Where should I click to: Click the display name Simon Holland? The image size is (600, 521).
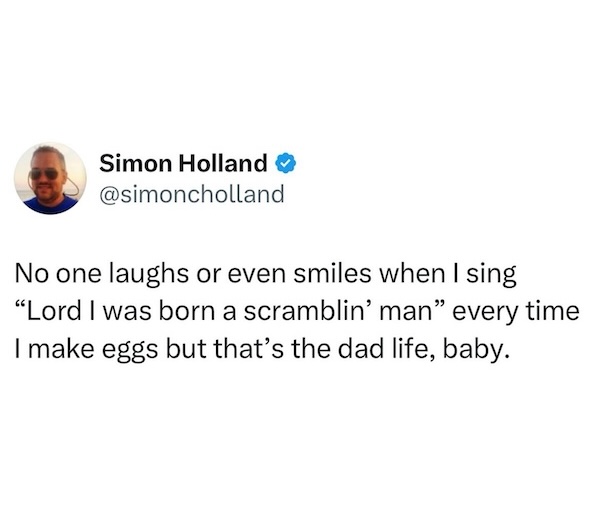pyautogui.click(x=183, y=163)
